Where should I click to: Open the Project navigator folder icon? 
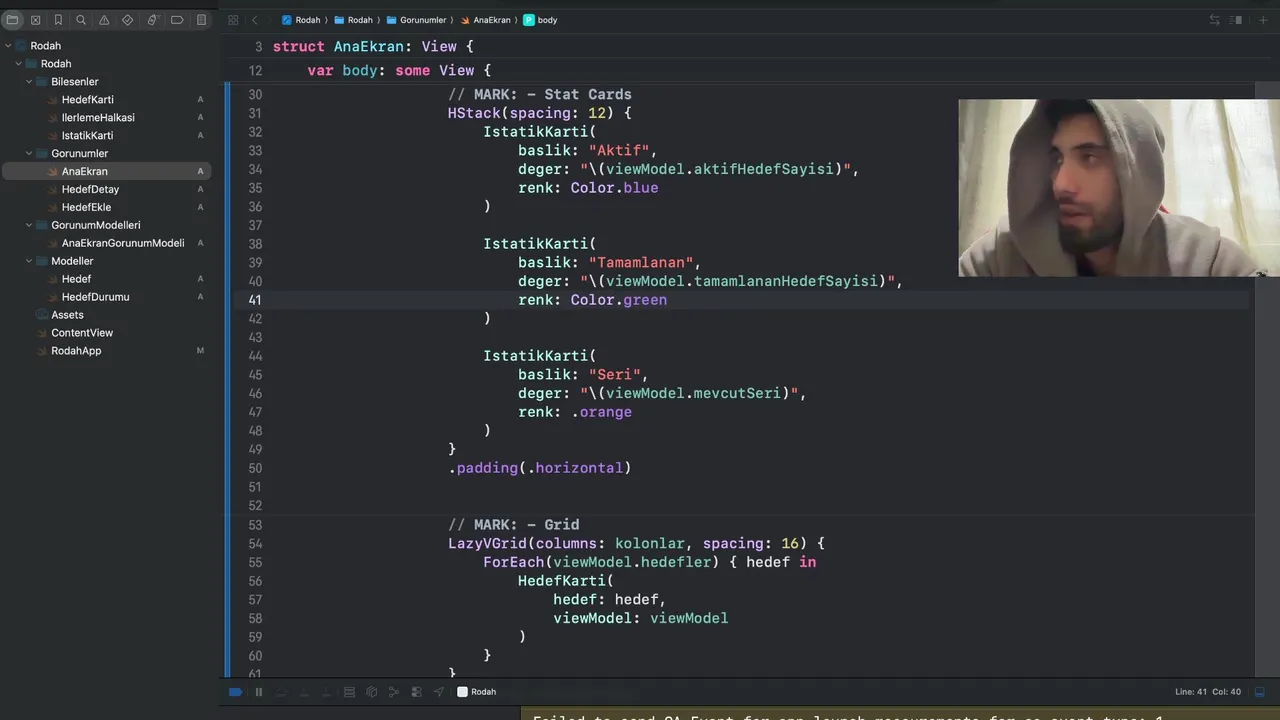12,20
